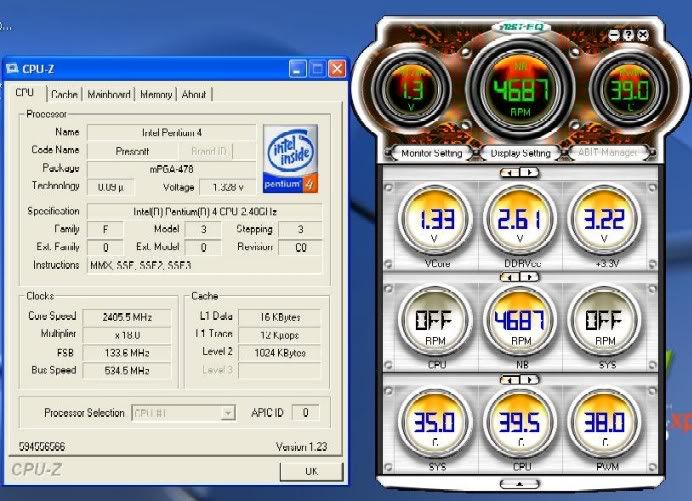Image resolution: width=692 pixels, height=501 pixels.
Task: Click the Bus Speed value 534.5 MHz
Action: click(x=127, y=370)
